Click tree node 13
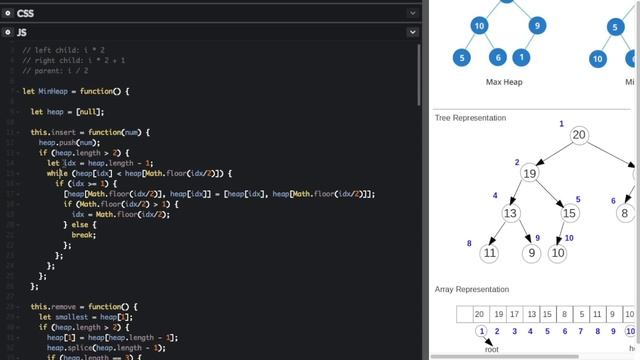This screenshot has height=360, width=640. [x=511, y=213]
